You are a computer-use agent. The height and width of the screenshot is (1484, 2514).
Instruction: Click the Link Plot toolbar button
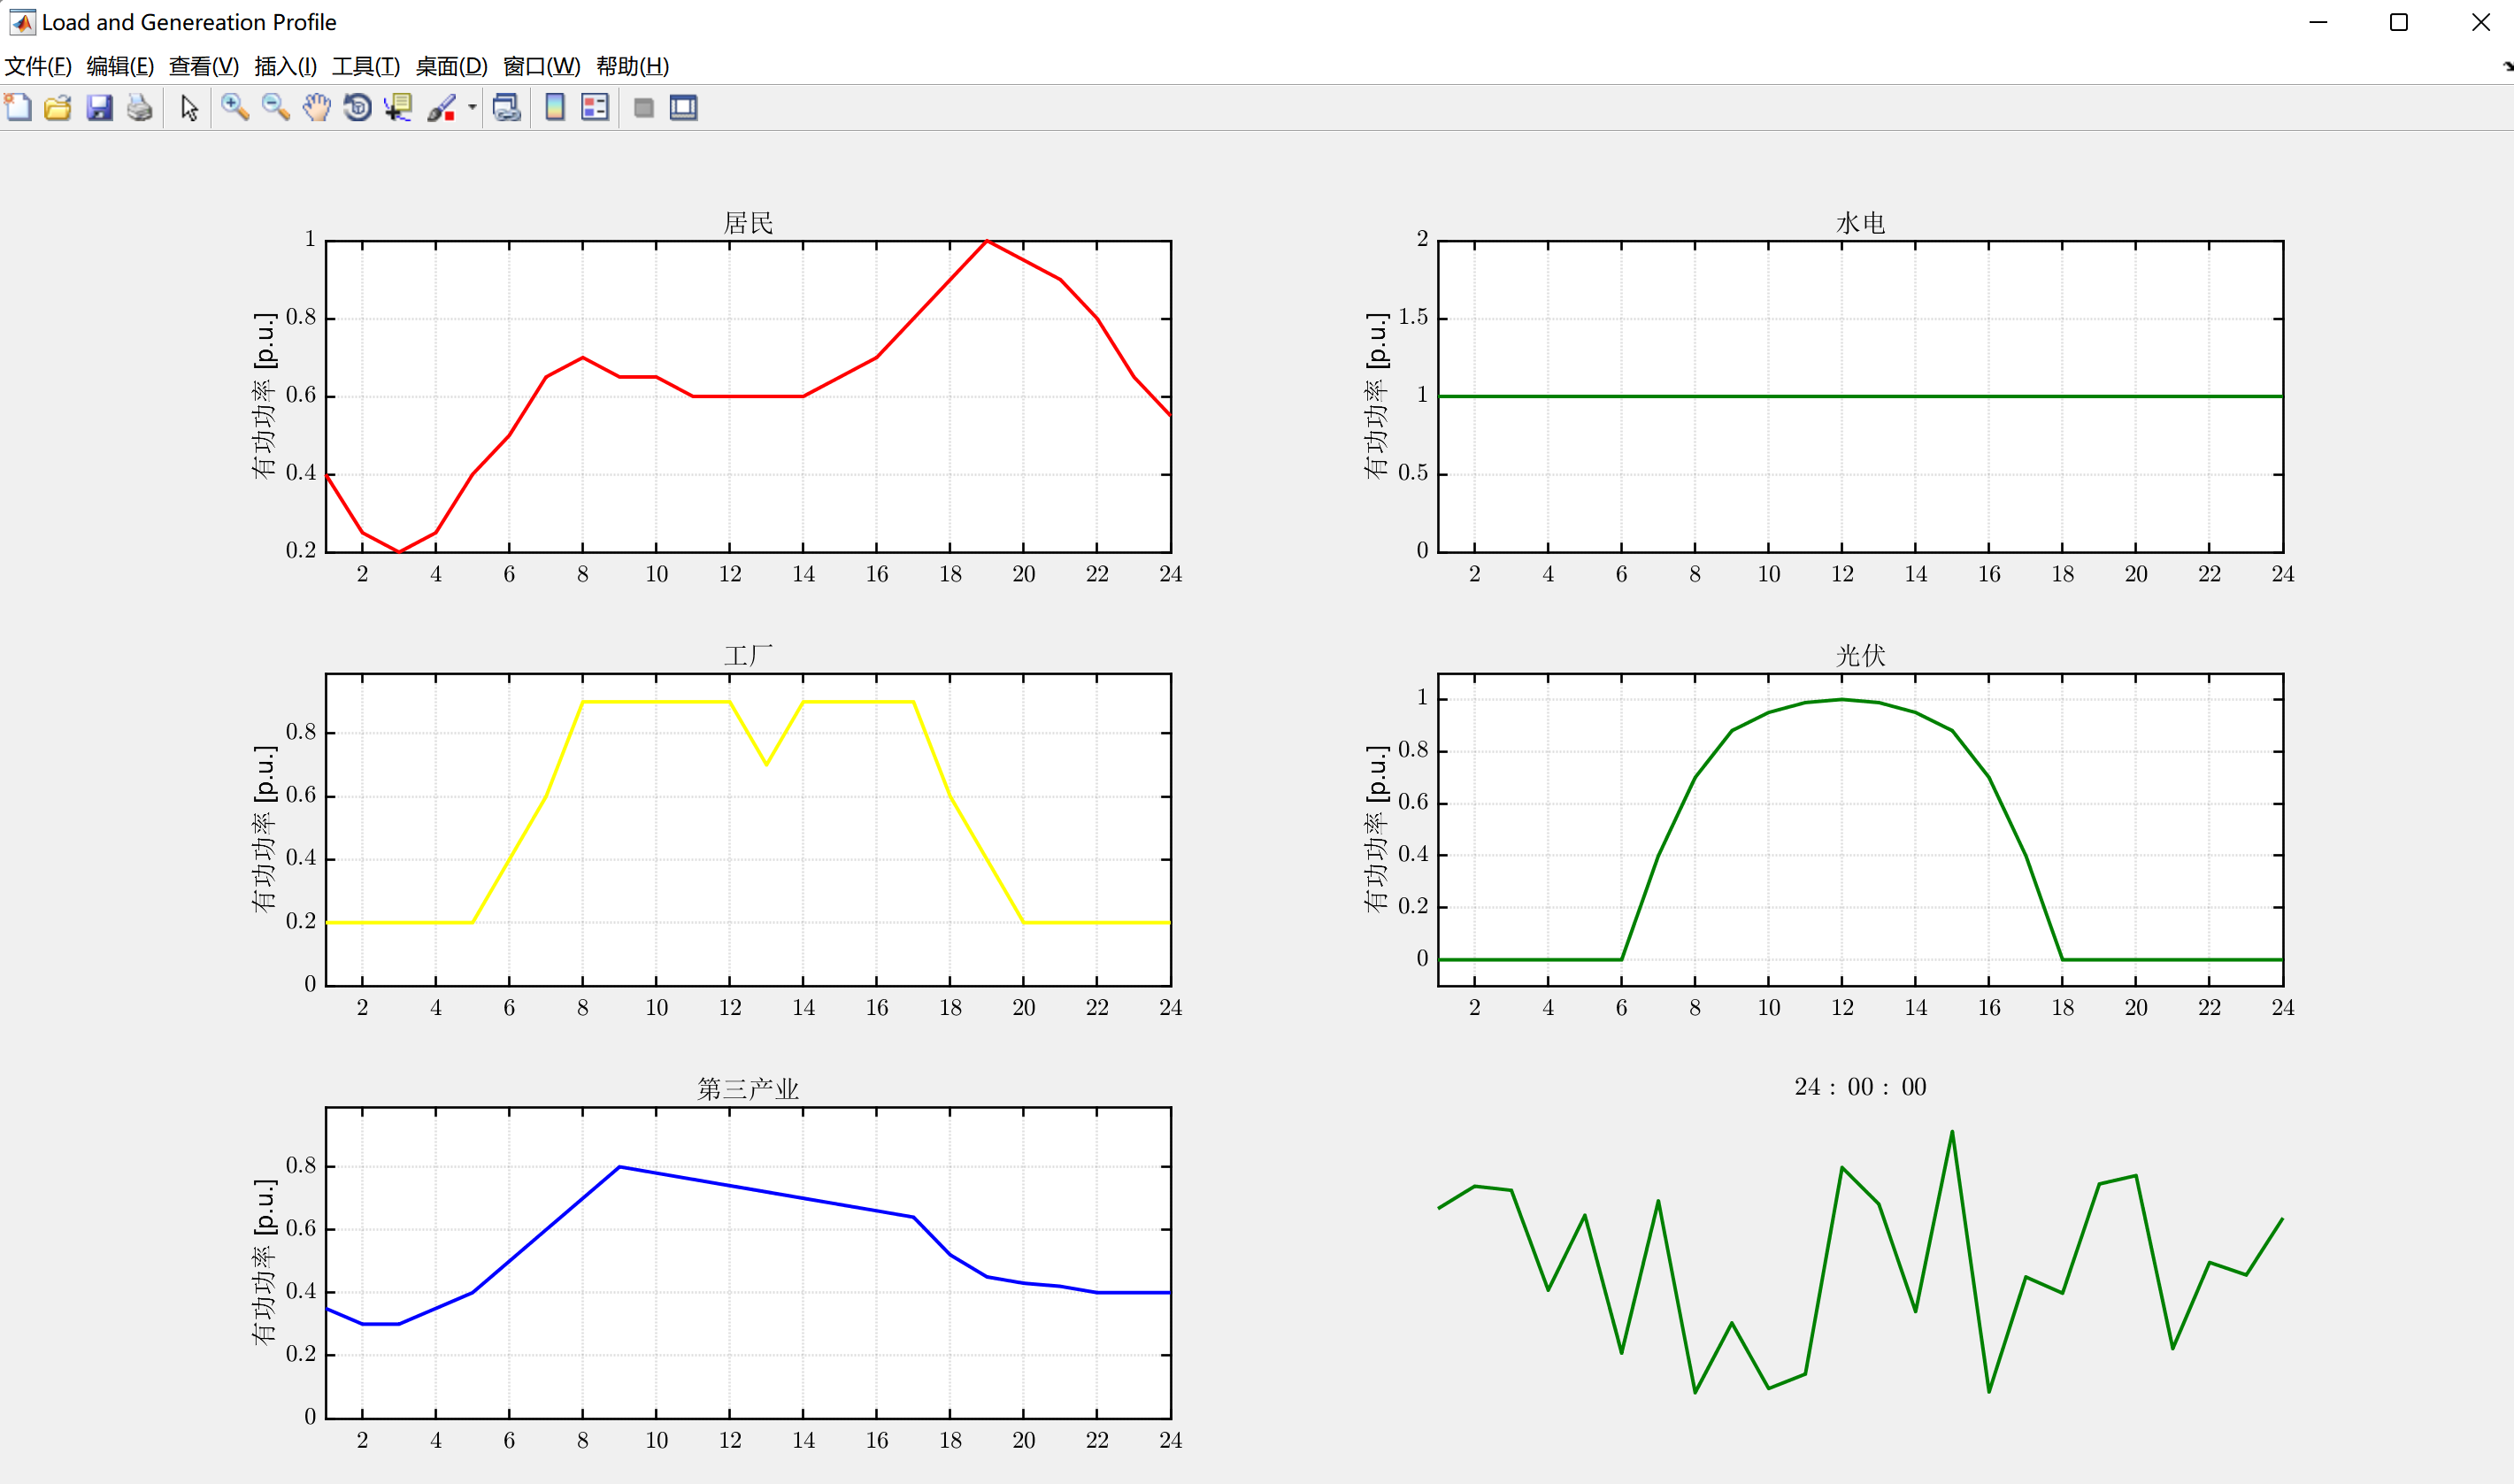click(507, 108)
